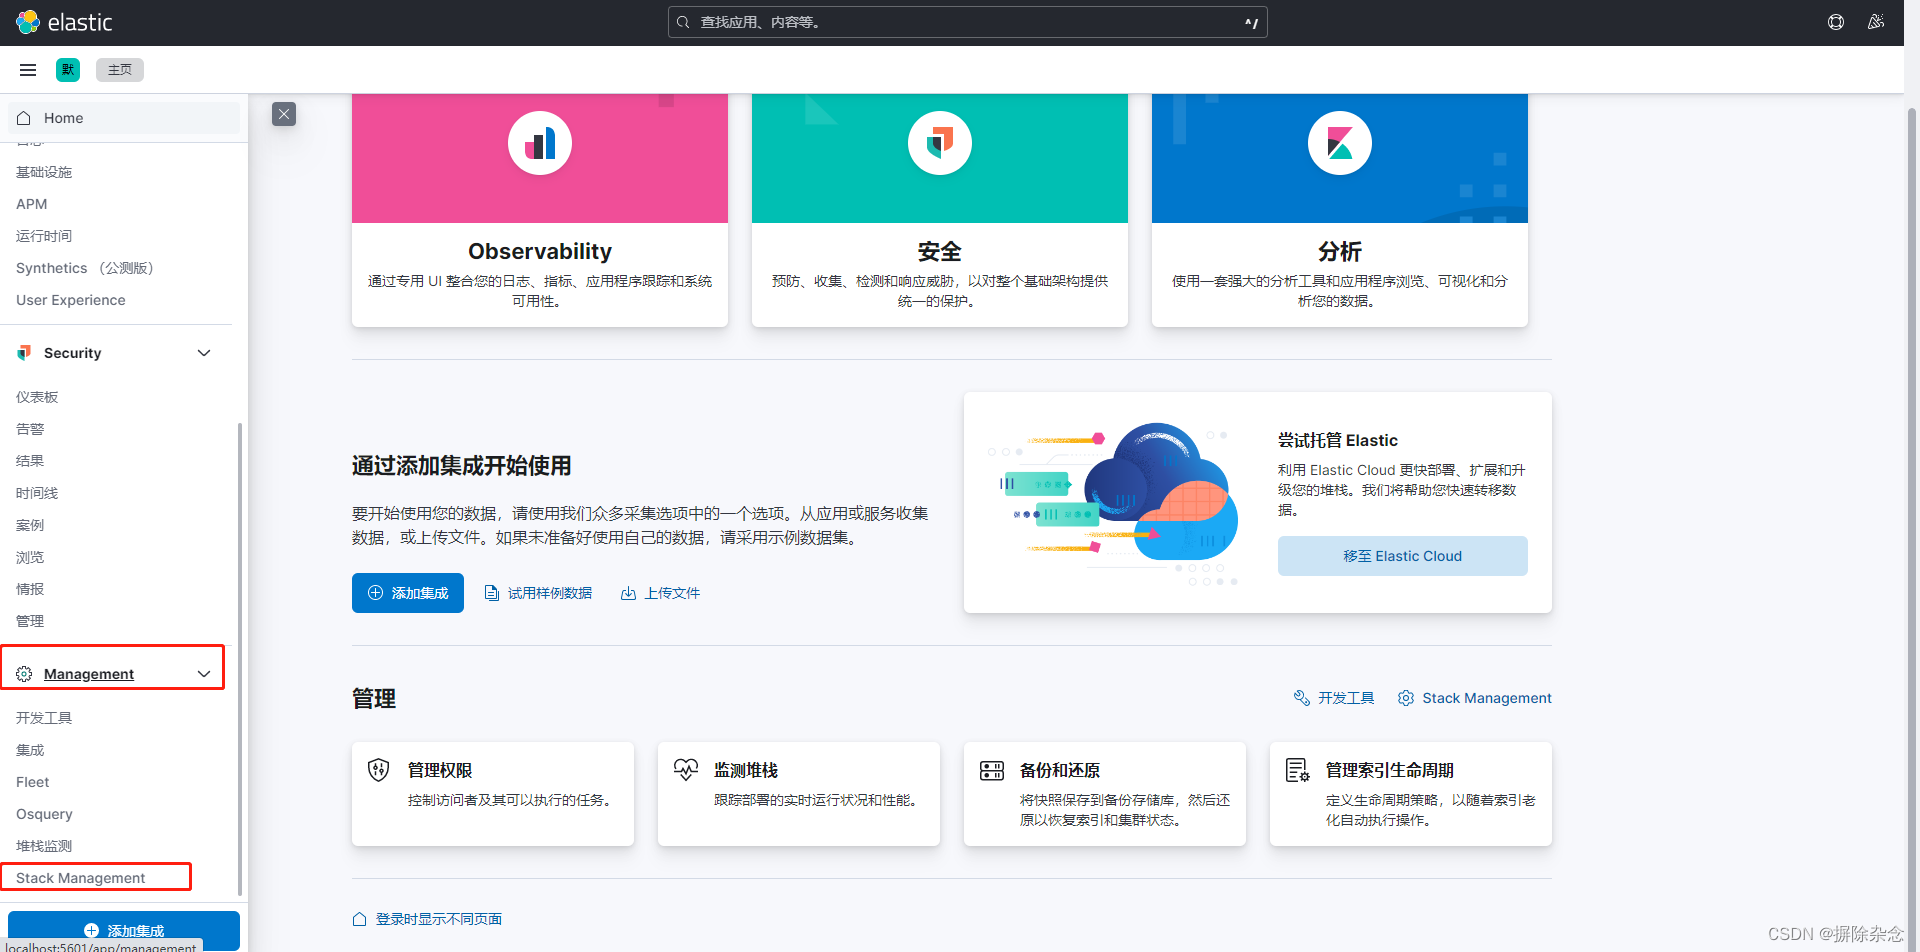Click the sidebar bottom 添加集成 button
This screenshot has height=952, width=1920.
coord(124,930)
